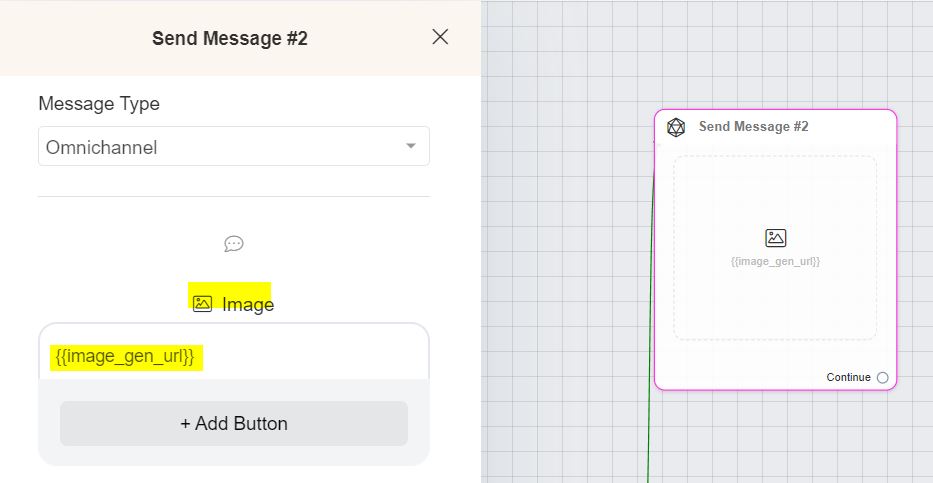Click the image icon inside the node preview
The width and height of the screenshot is (933, 483).
coord(775,238)
